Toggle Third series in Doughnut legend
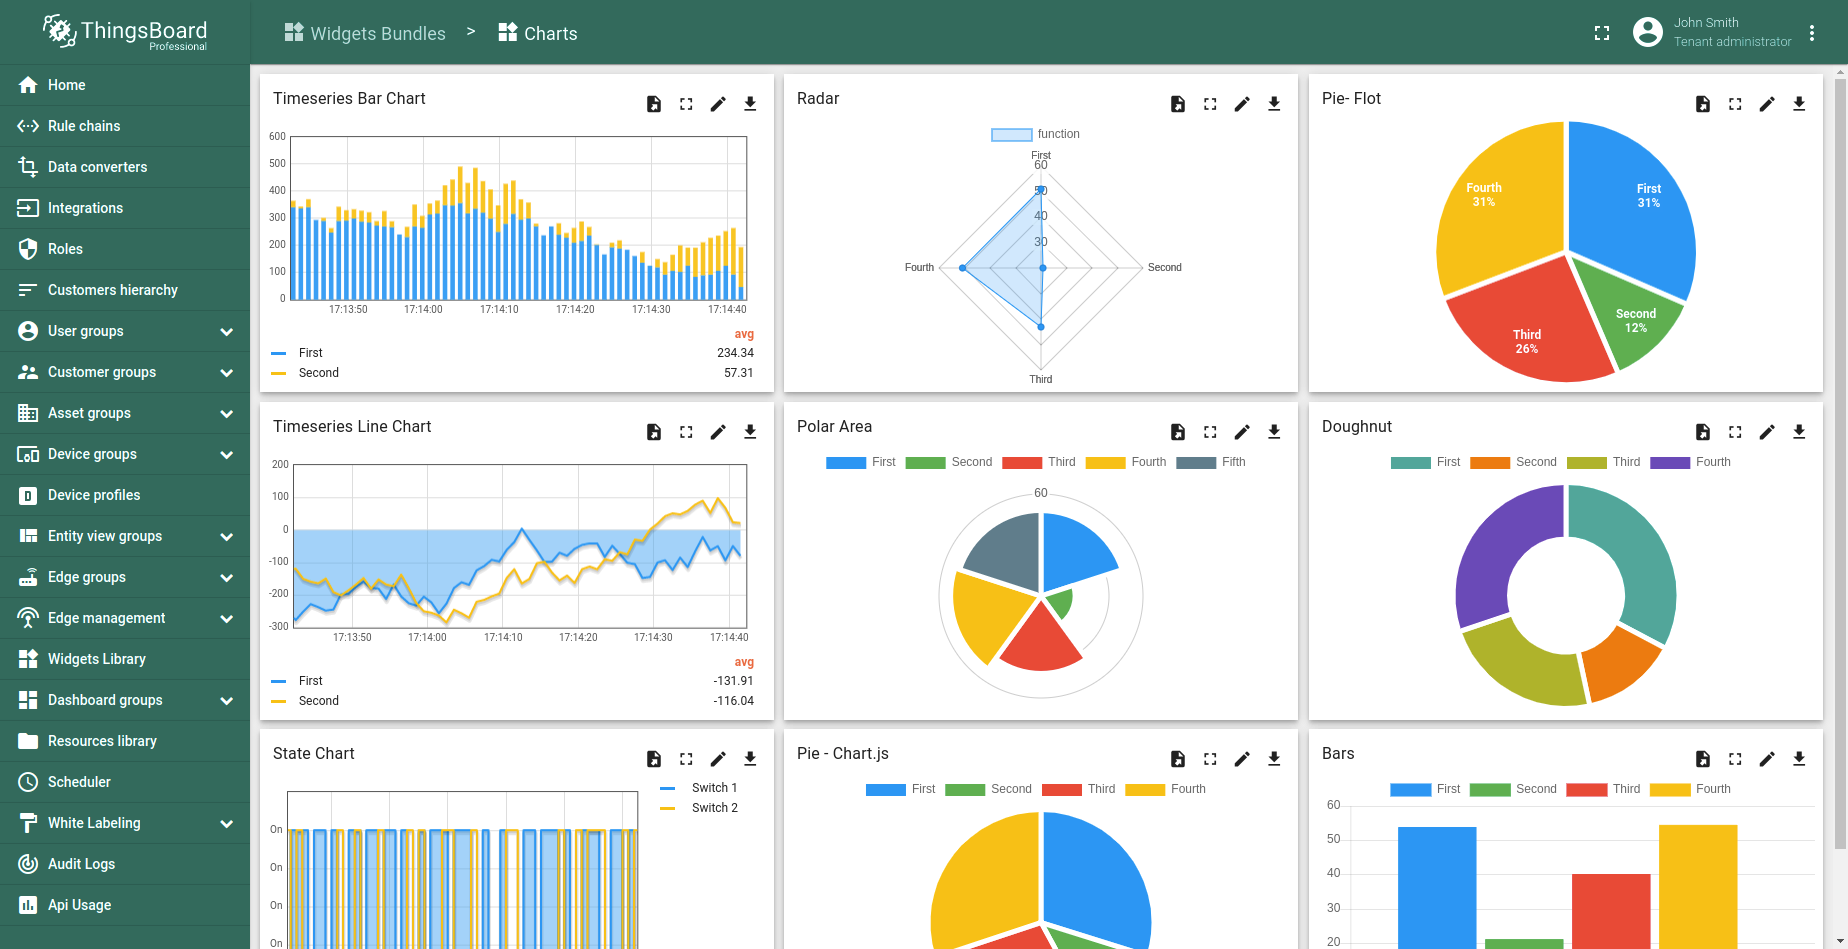 point(1603,462)
